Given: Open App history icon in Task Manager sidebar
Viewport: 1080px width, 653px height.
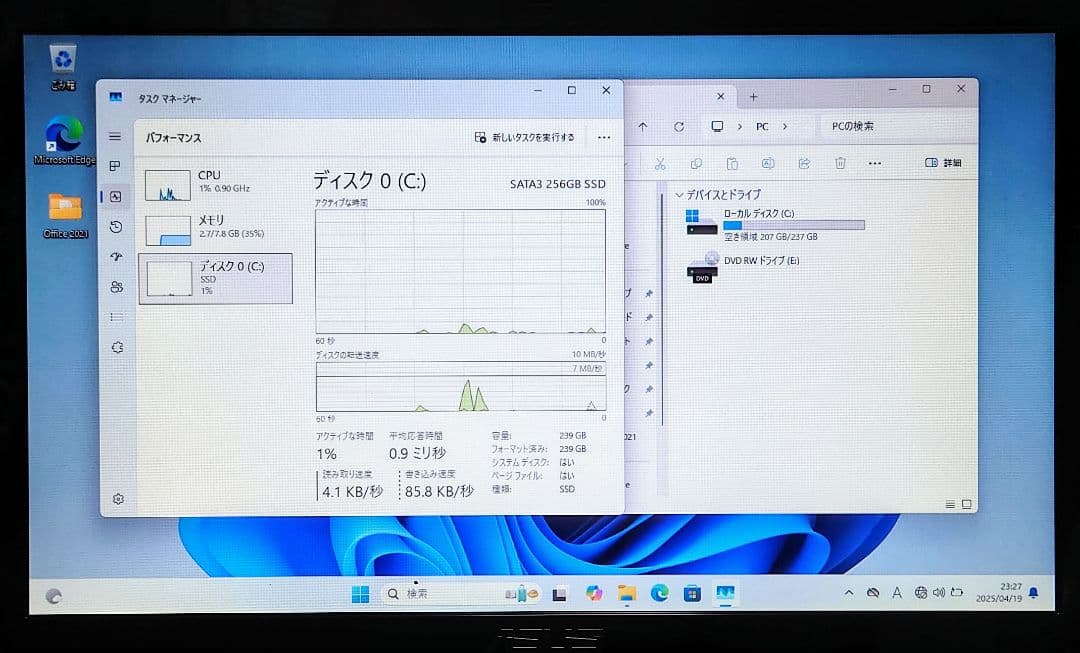Looking at the screenshot, I should [x=116, y=227].
